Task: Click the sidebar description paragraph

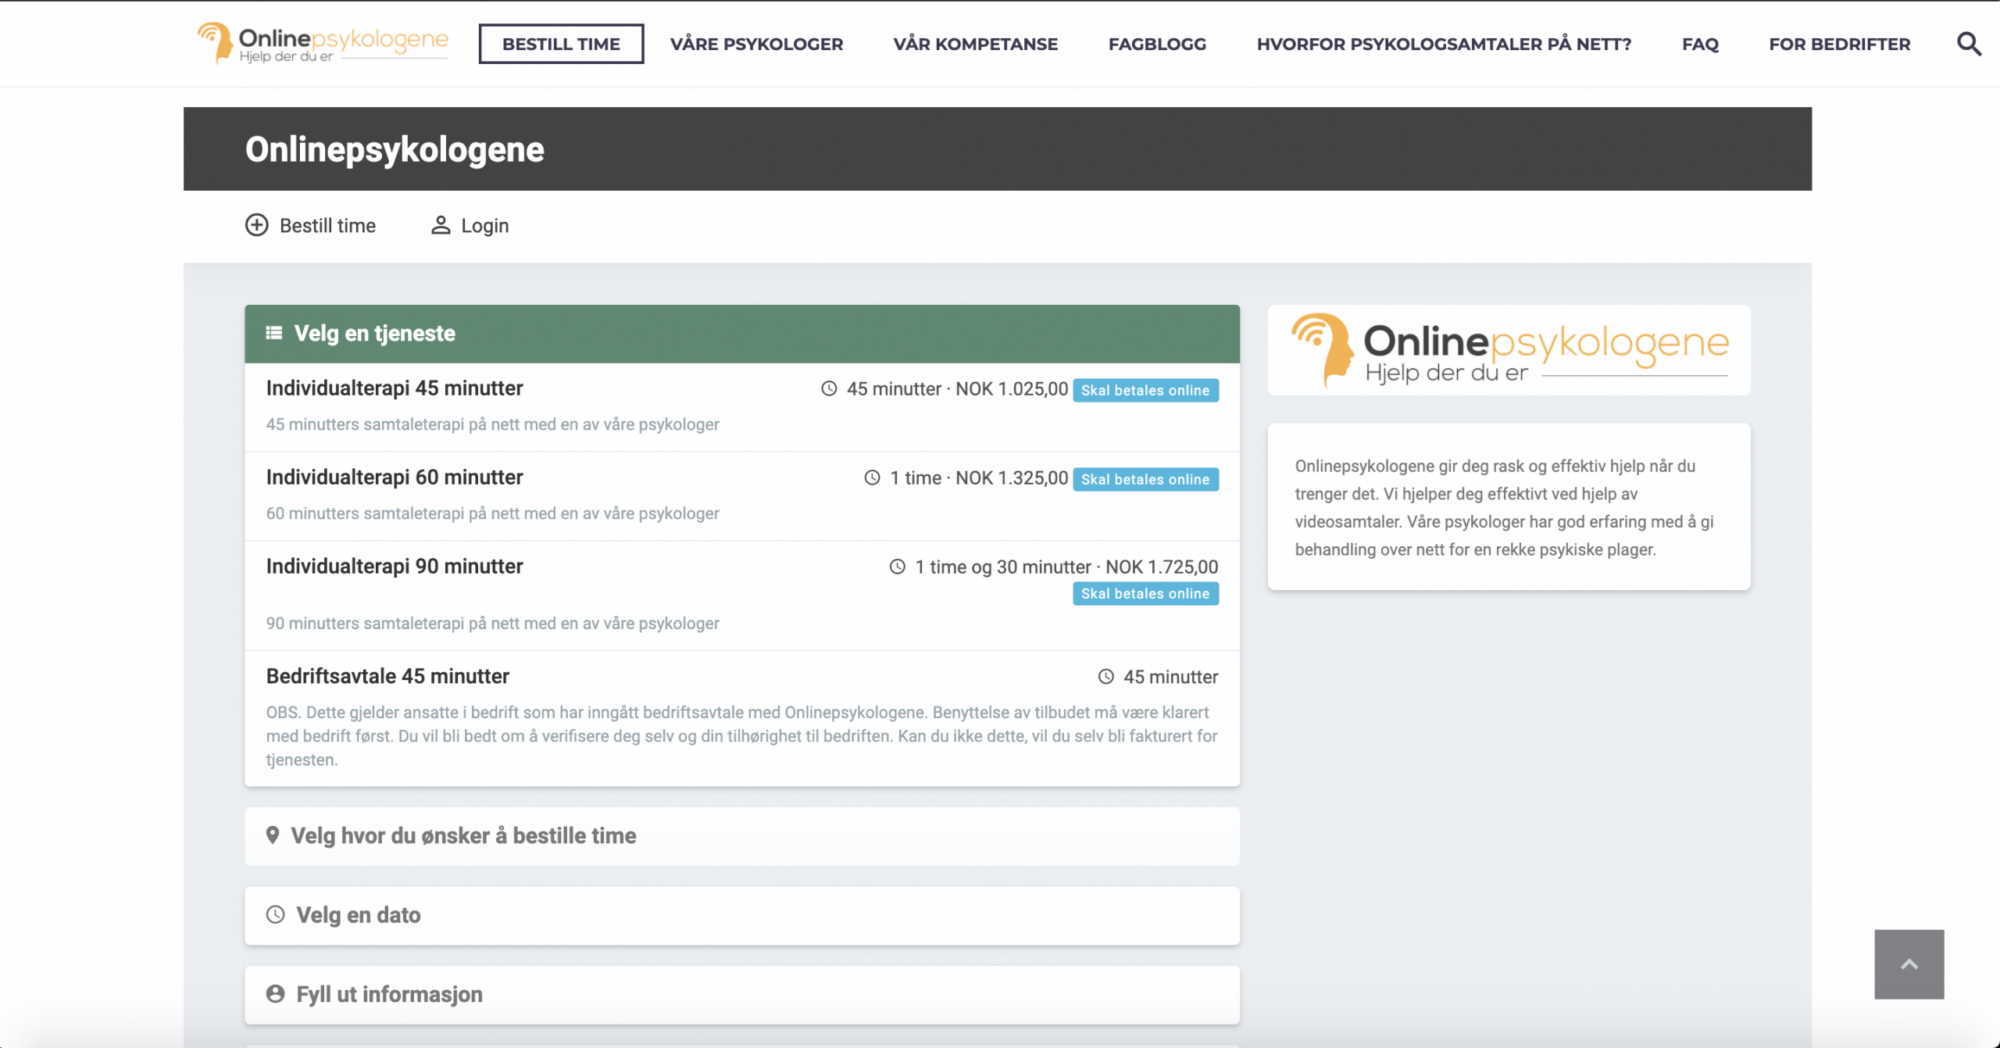Action: click(1505, 508)
